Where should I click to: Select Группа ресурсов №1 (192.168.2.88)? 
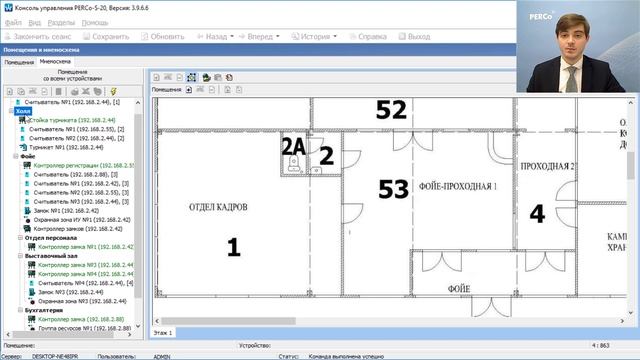[84, 328]
